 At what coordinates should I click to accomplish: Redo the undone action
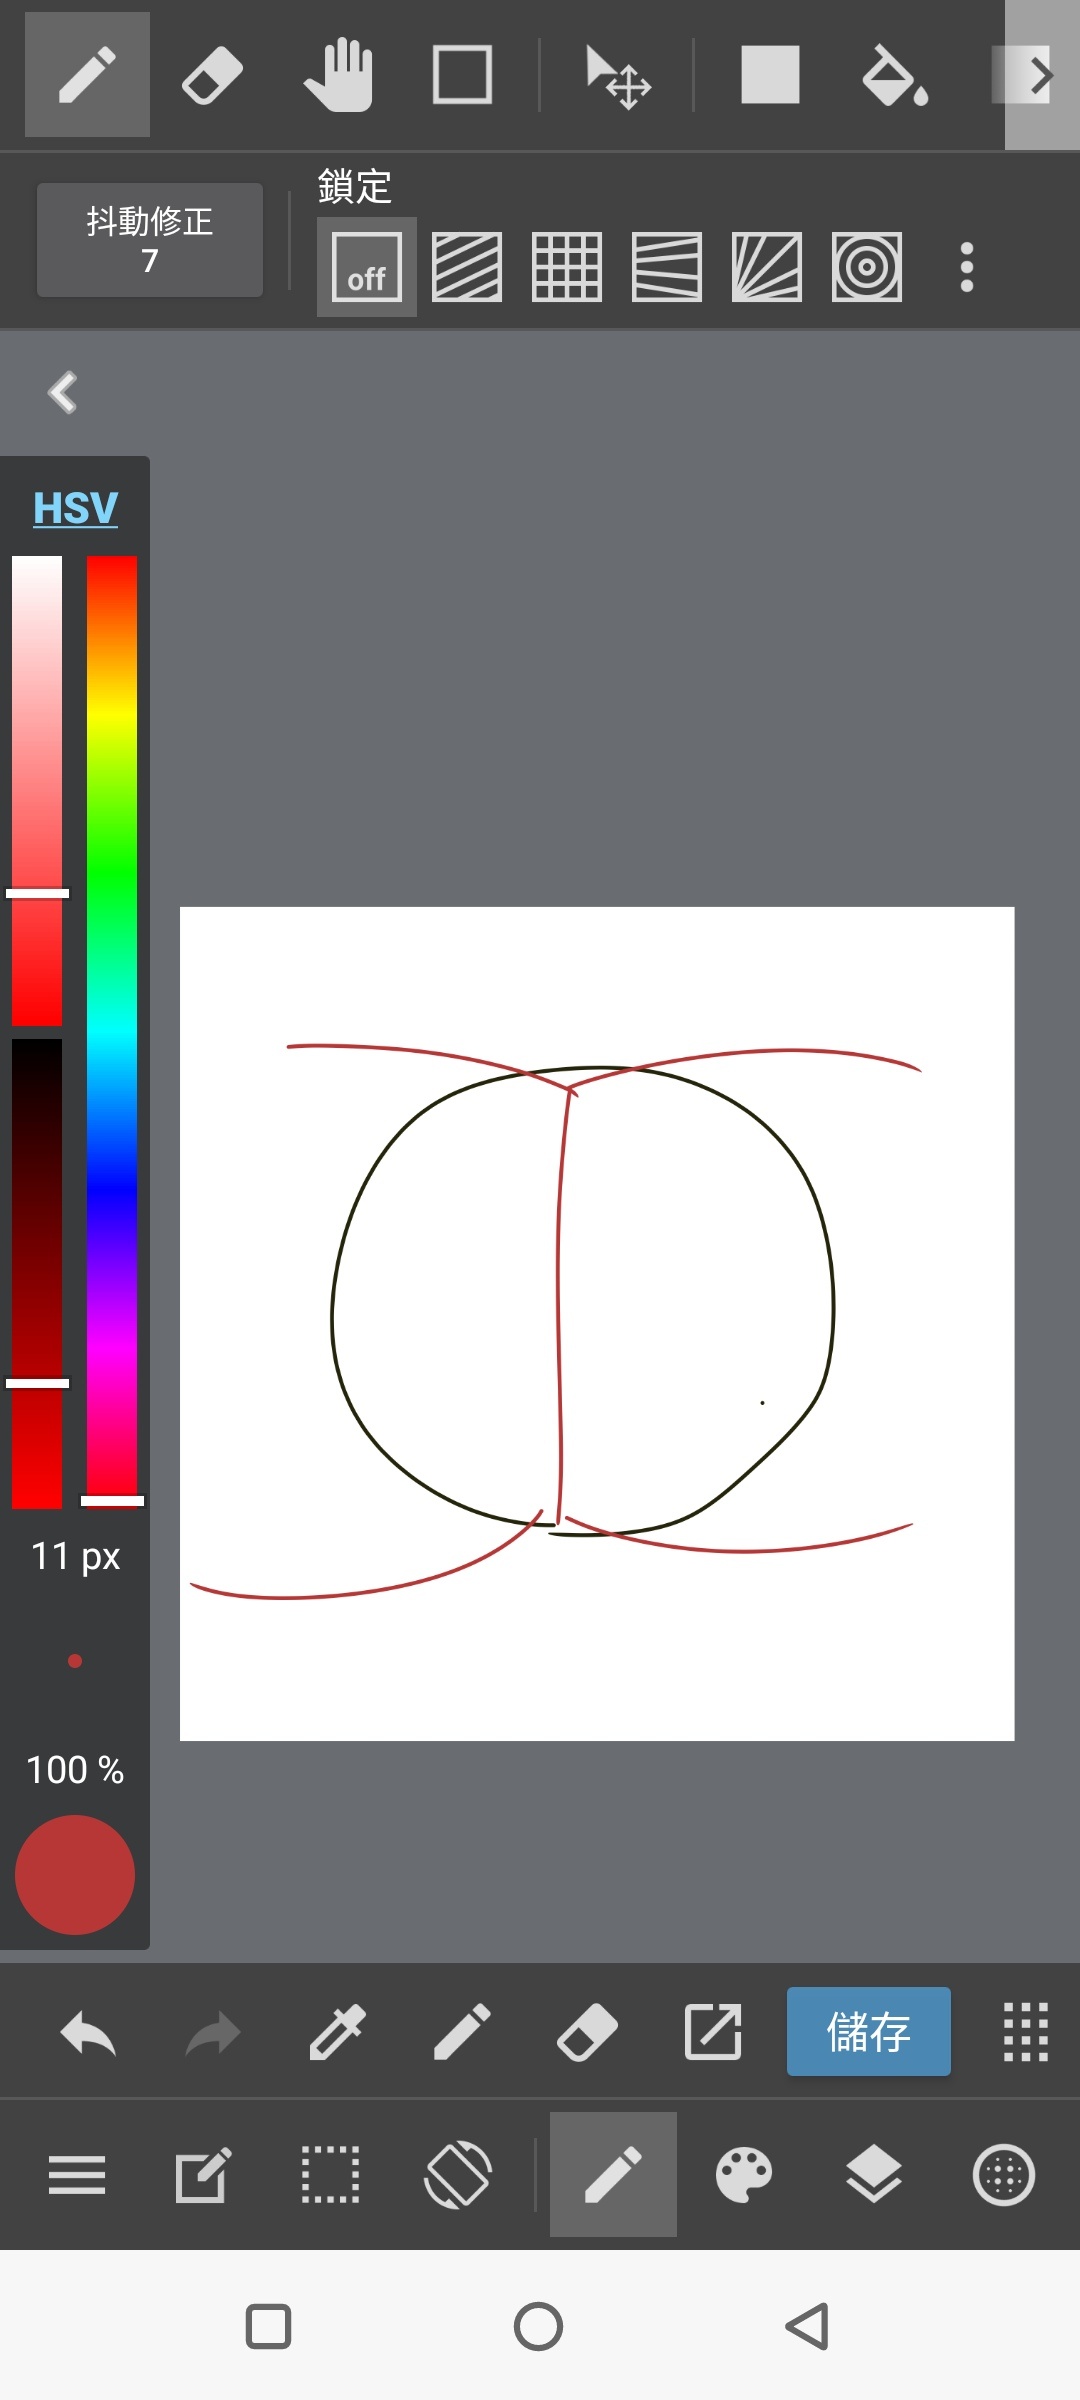coord(213,2033)
